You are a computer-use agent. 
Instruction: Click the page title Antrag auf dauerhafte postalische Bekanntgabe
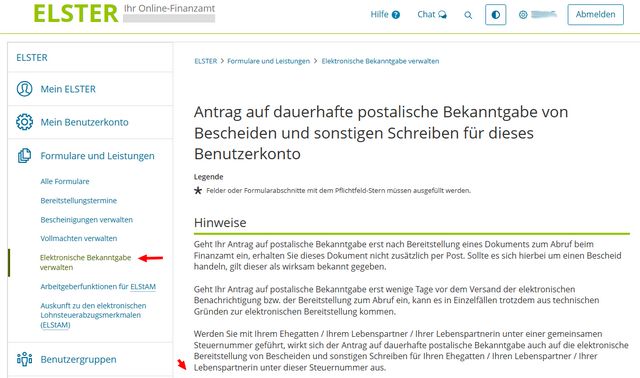click(x=381, y=133)
